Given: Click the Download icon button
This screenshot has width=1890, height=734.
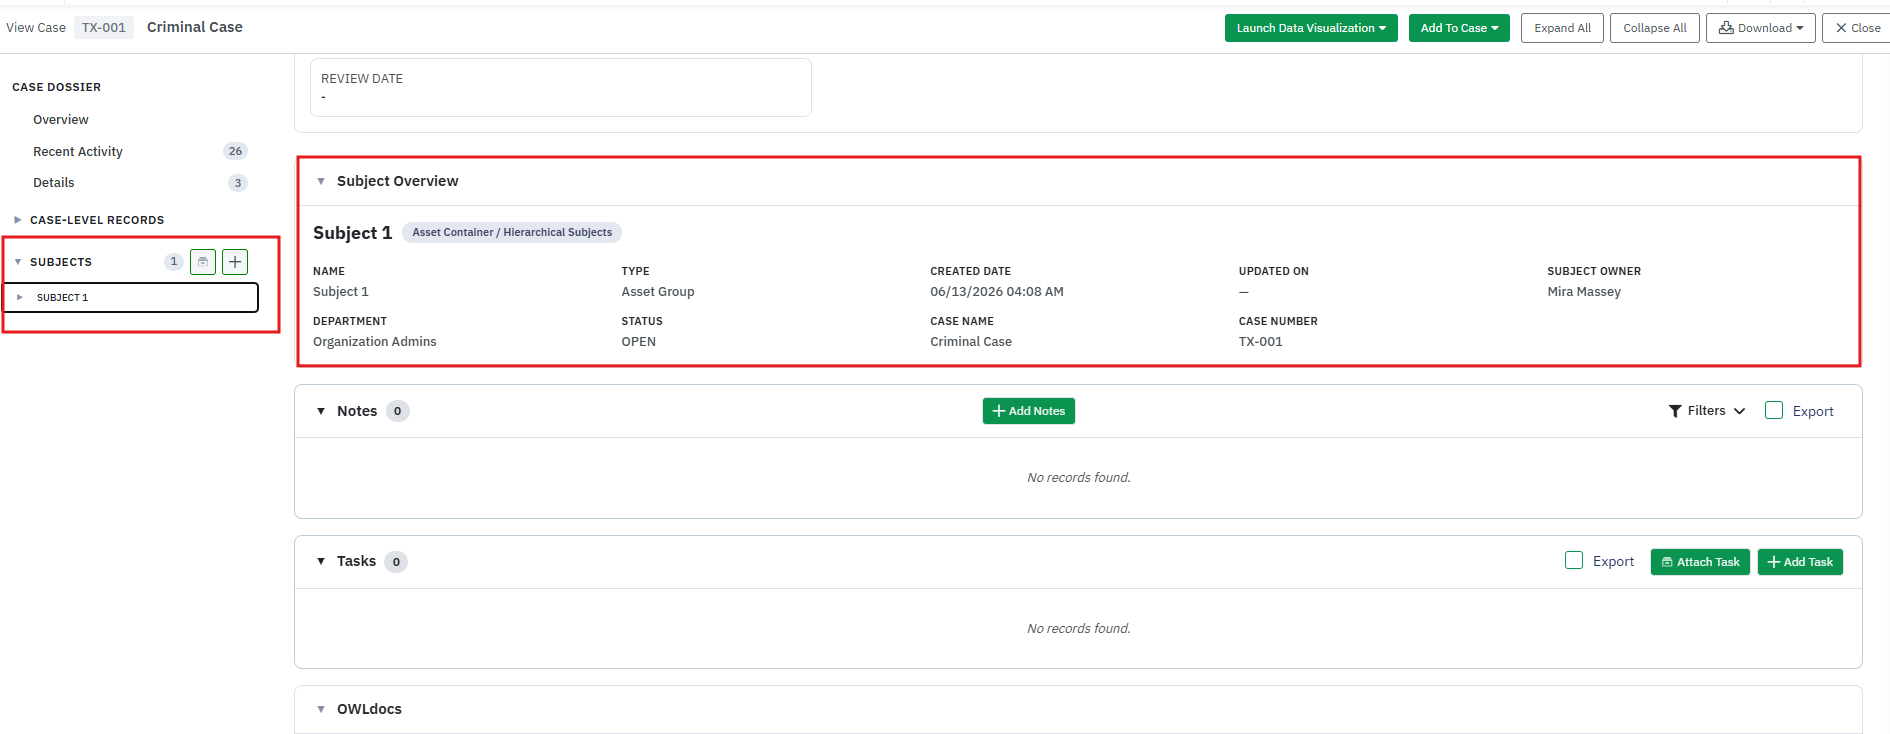Looking at the screenshot, I should coord(1760,28).
